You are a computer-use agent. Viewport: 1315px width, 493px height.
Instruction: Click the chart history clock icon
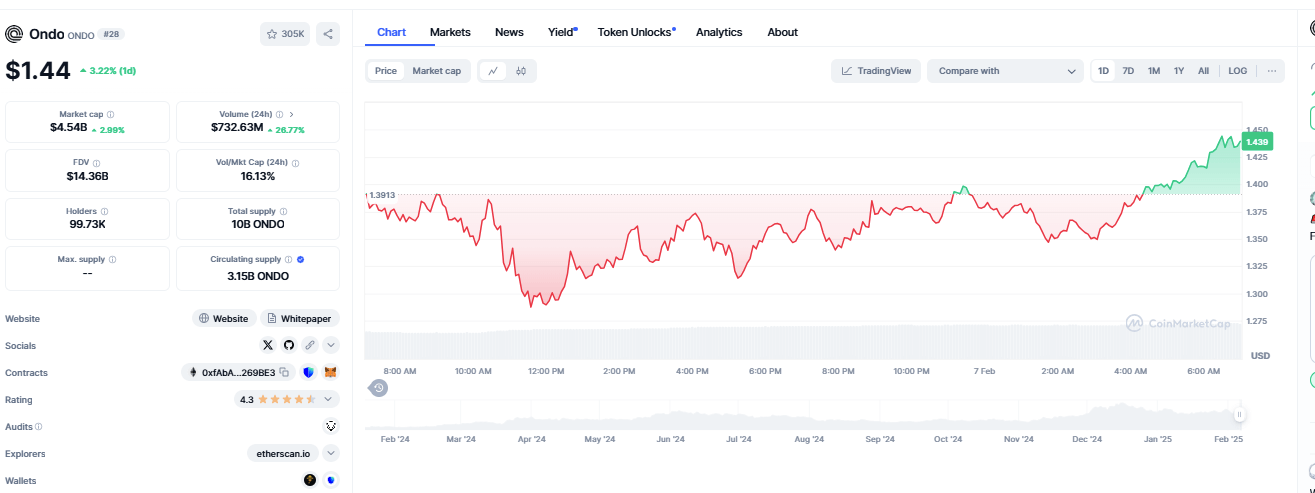click(x=378, y=388)
